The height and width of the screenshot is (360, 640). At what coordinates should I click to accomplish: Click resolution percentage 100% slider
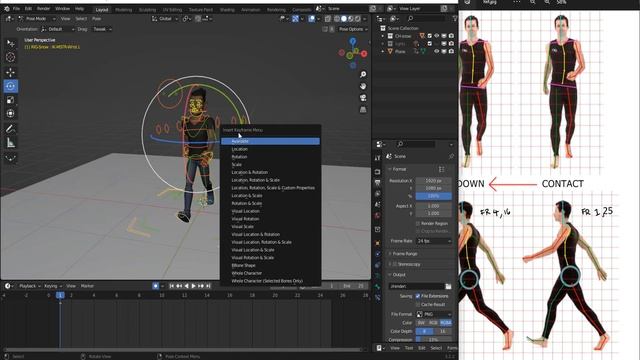(433, 196)
